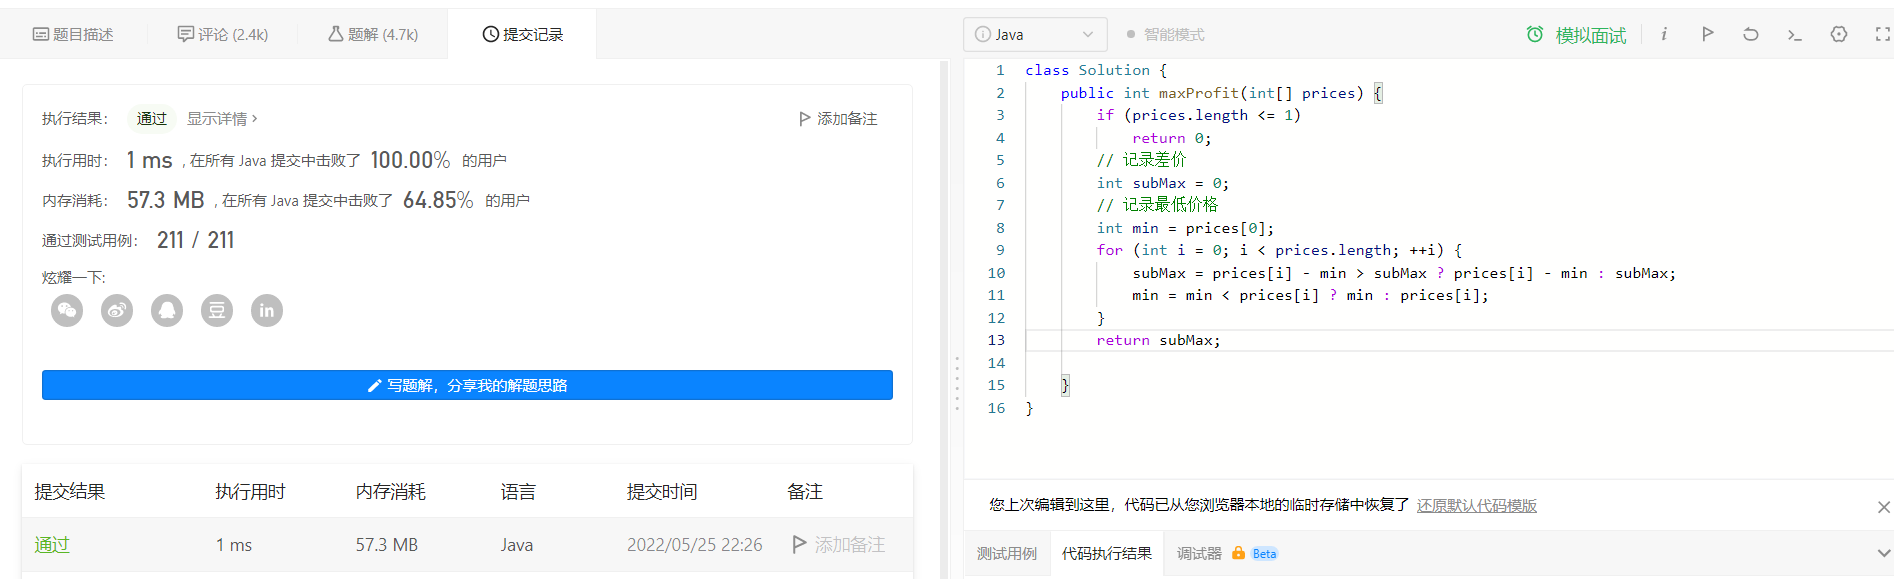This screenshot has height=579, width=1894.
Task: Click the 备注 column header
Action: [805, 491]
